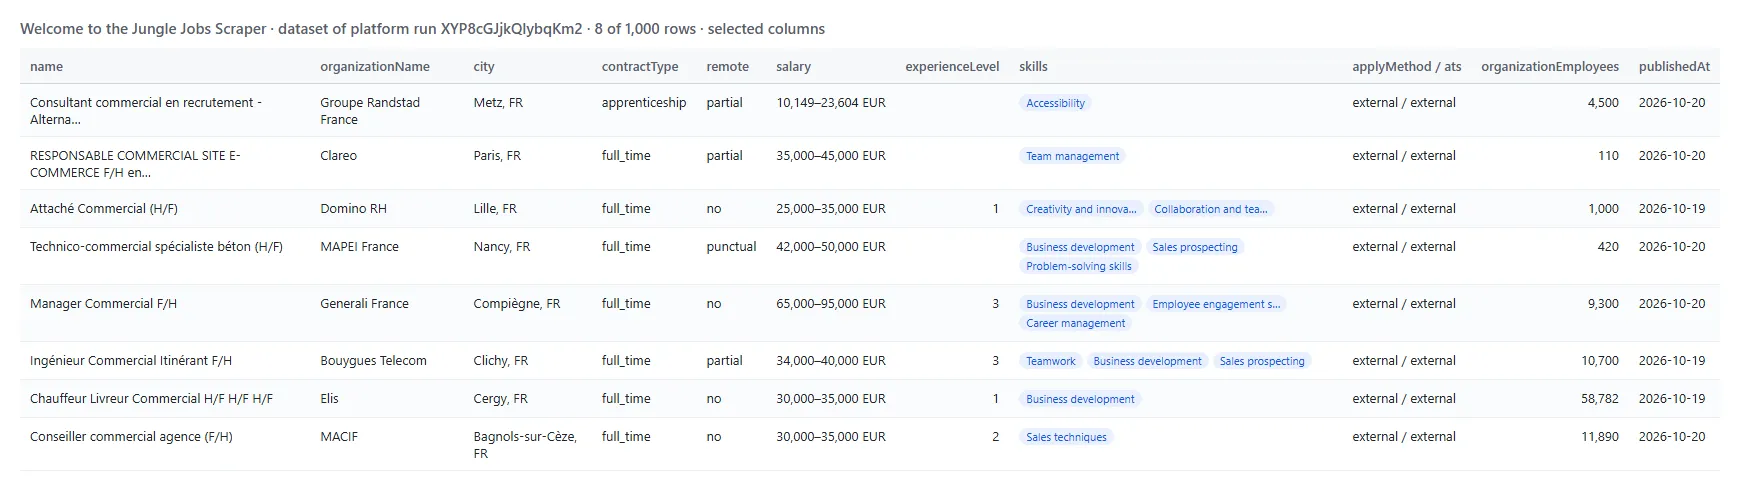Select the Team management skill tag
The height and width of the screenshot is (489, 1740).
point(1072,156)
